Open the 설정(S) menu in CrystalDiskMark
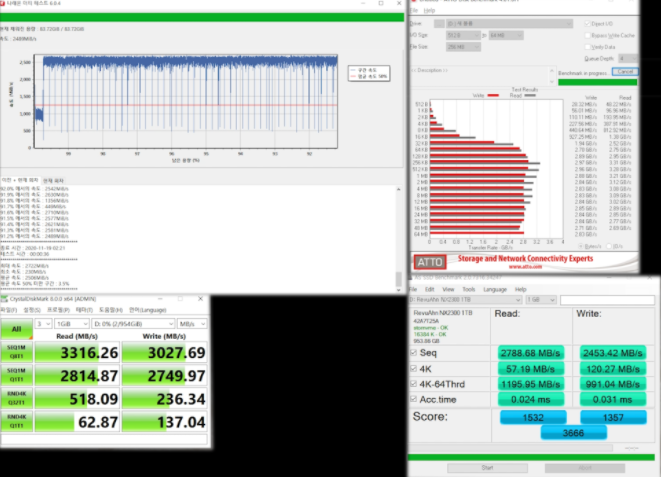 [x=32, y=310]
